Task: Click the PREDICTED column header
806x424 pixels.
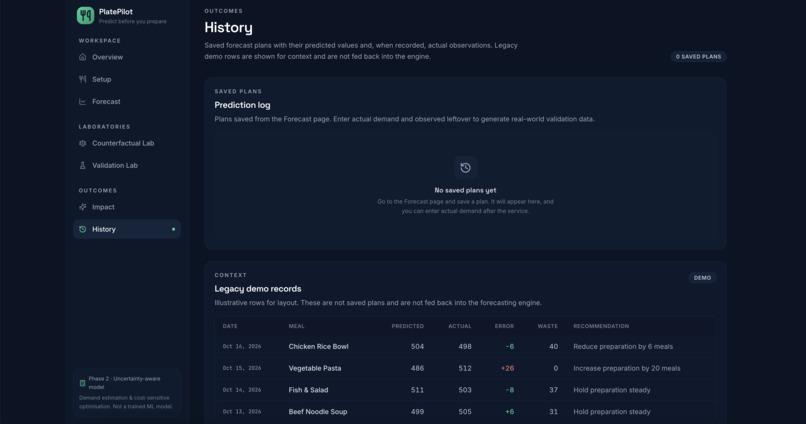Action: click(x=408, y=326)
